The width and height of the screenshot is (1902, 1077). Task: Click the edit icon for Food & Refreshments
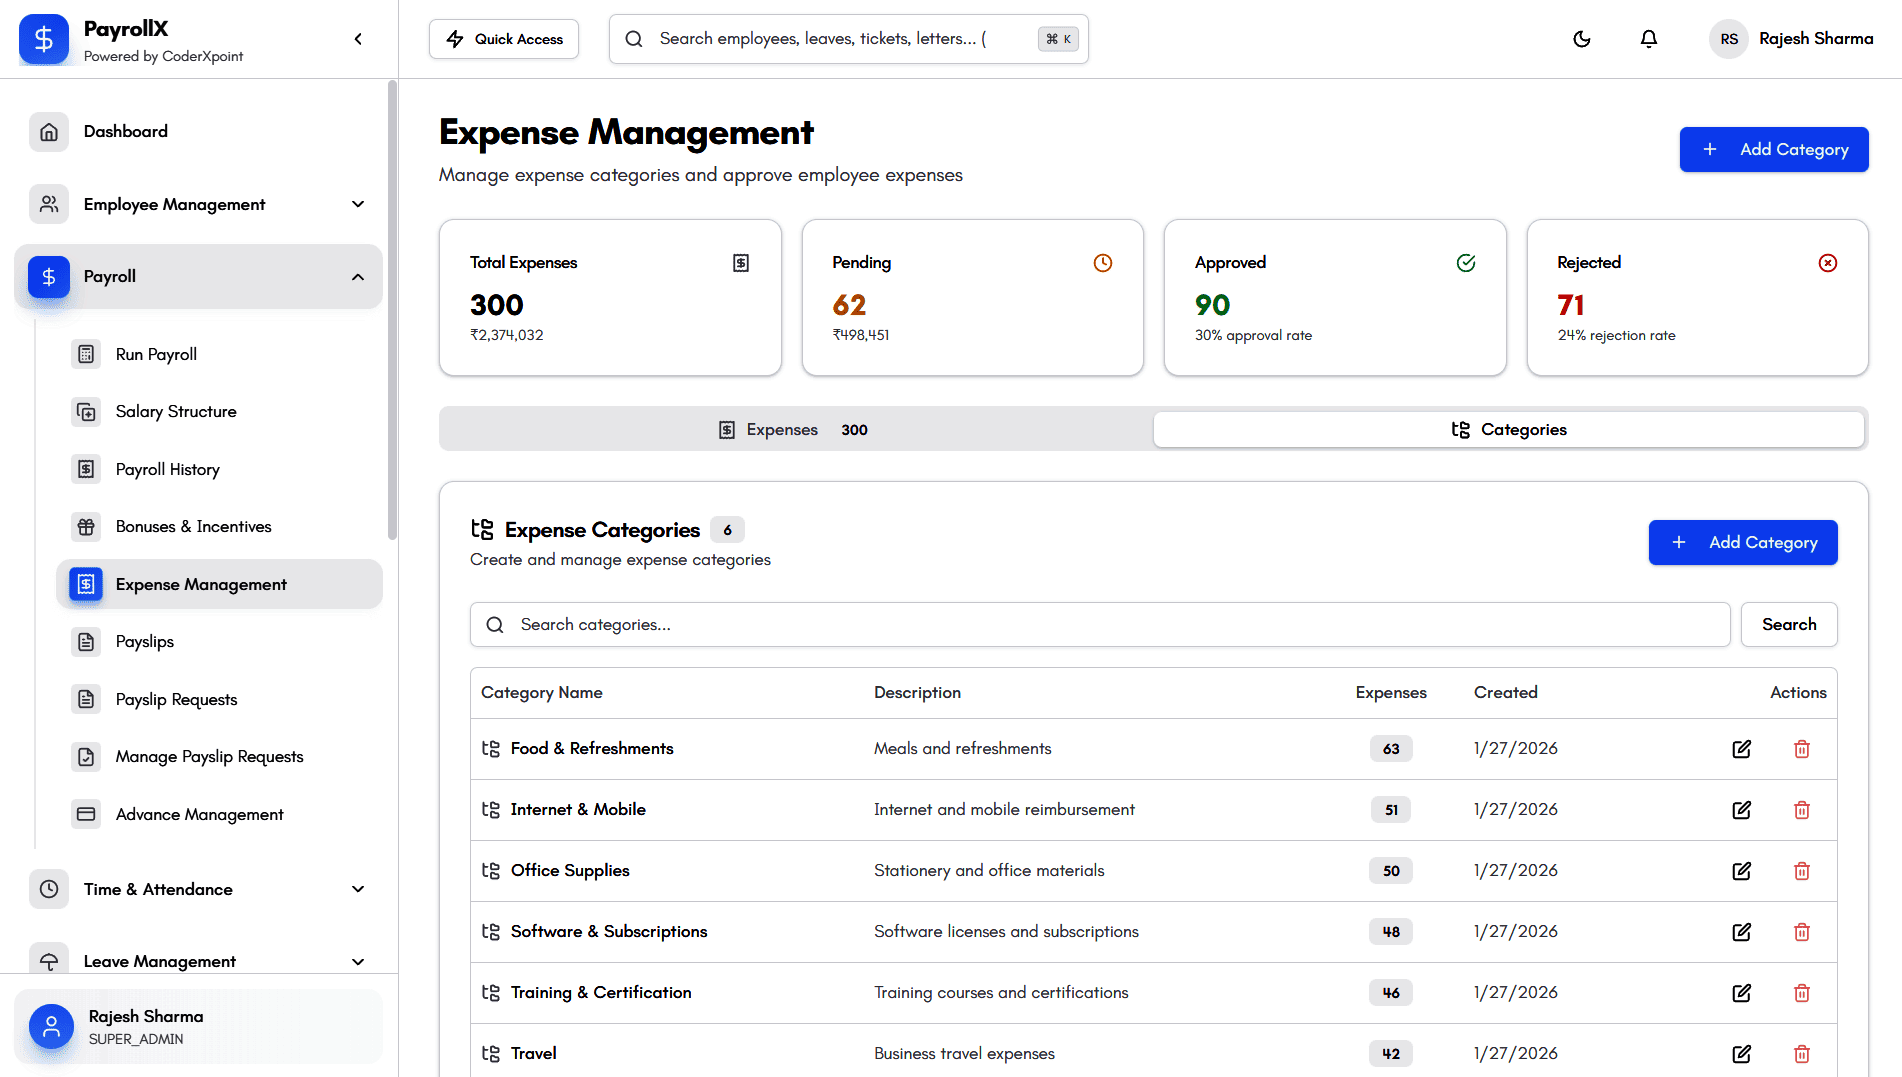1741,749
